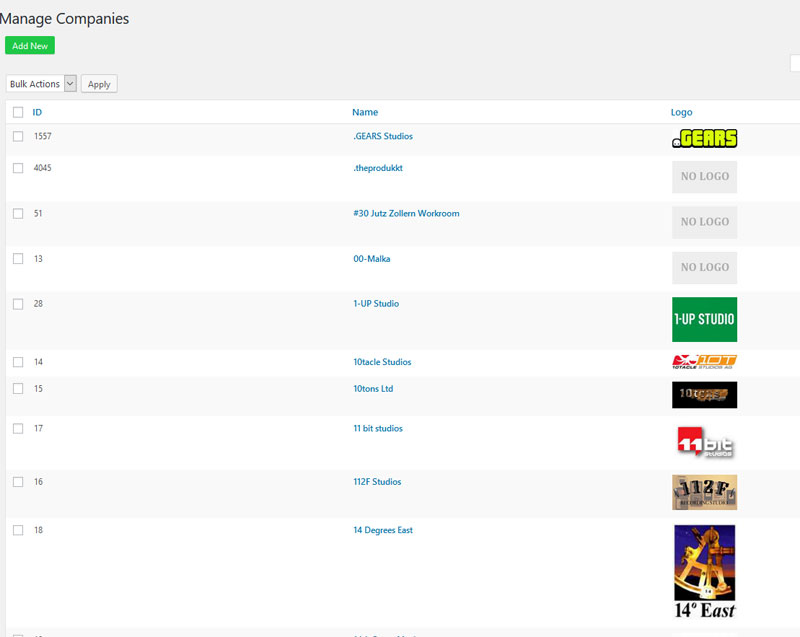The image size is (800, 637).
Task: Check the box for ID 4045
Action: pos(18,168)
